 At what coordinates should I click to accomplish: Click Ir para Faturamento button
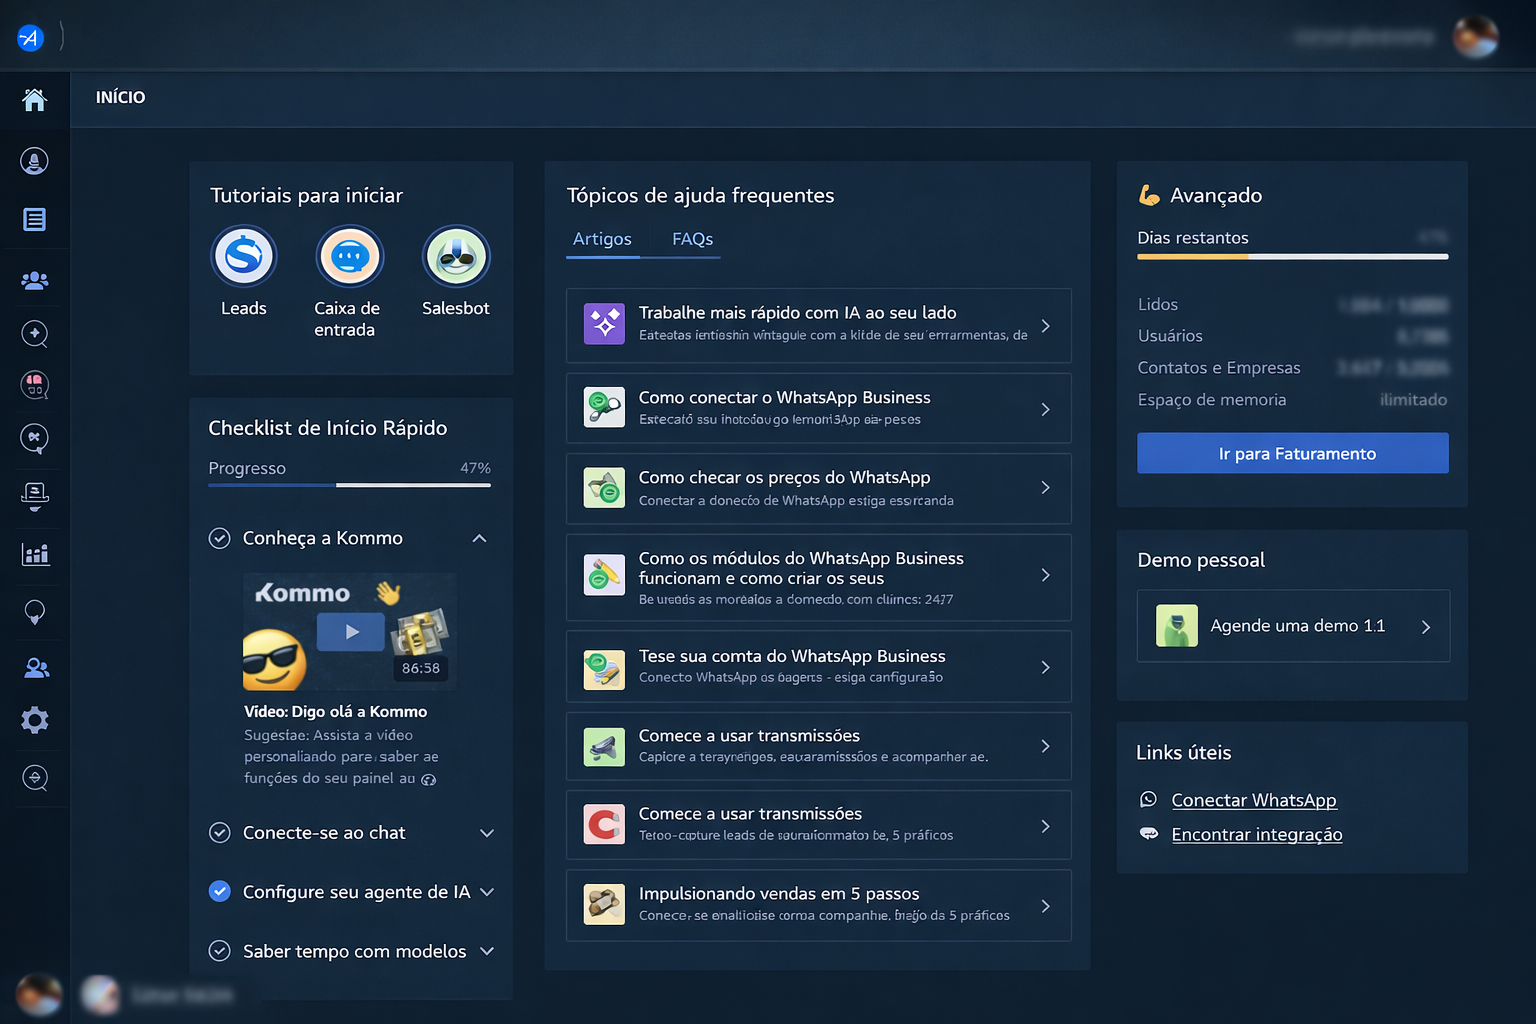[1292, 453]
